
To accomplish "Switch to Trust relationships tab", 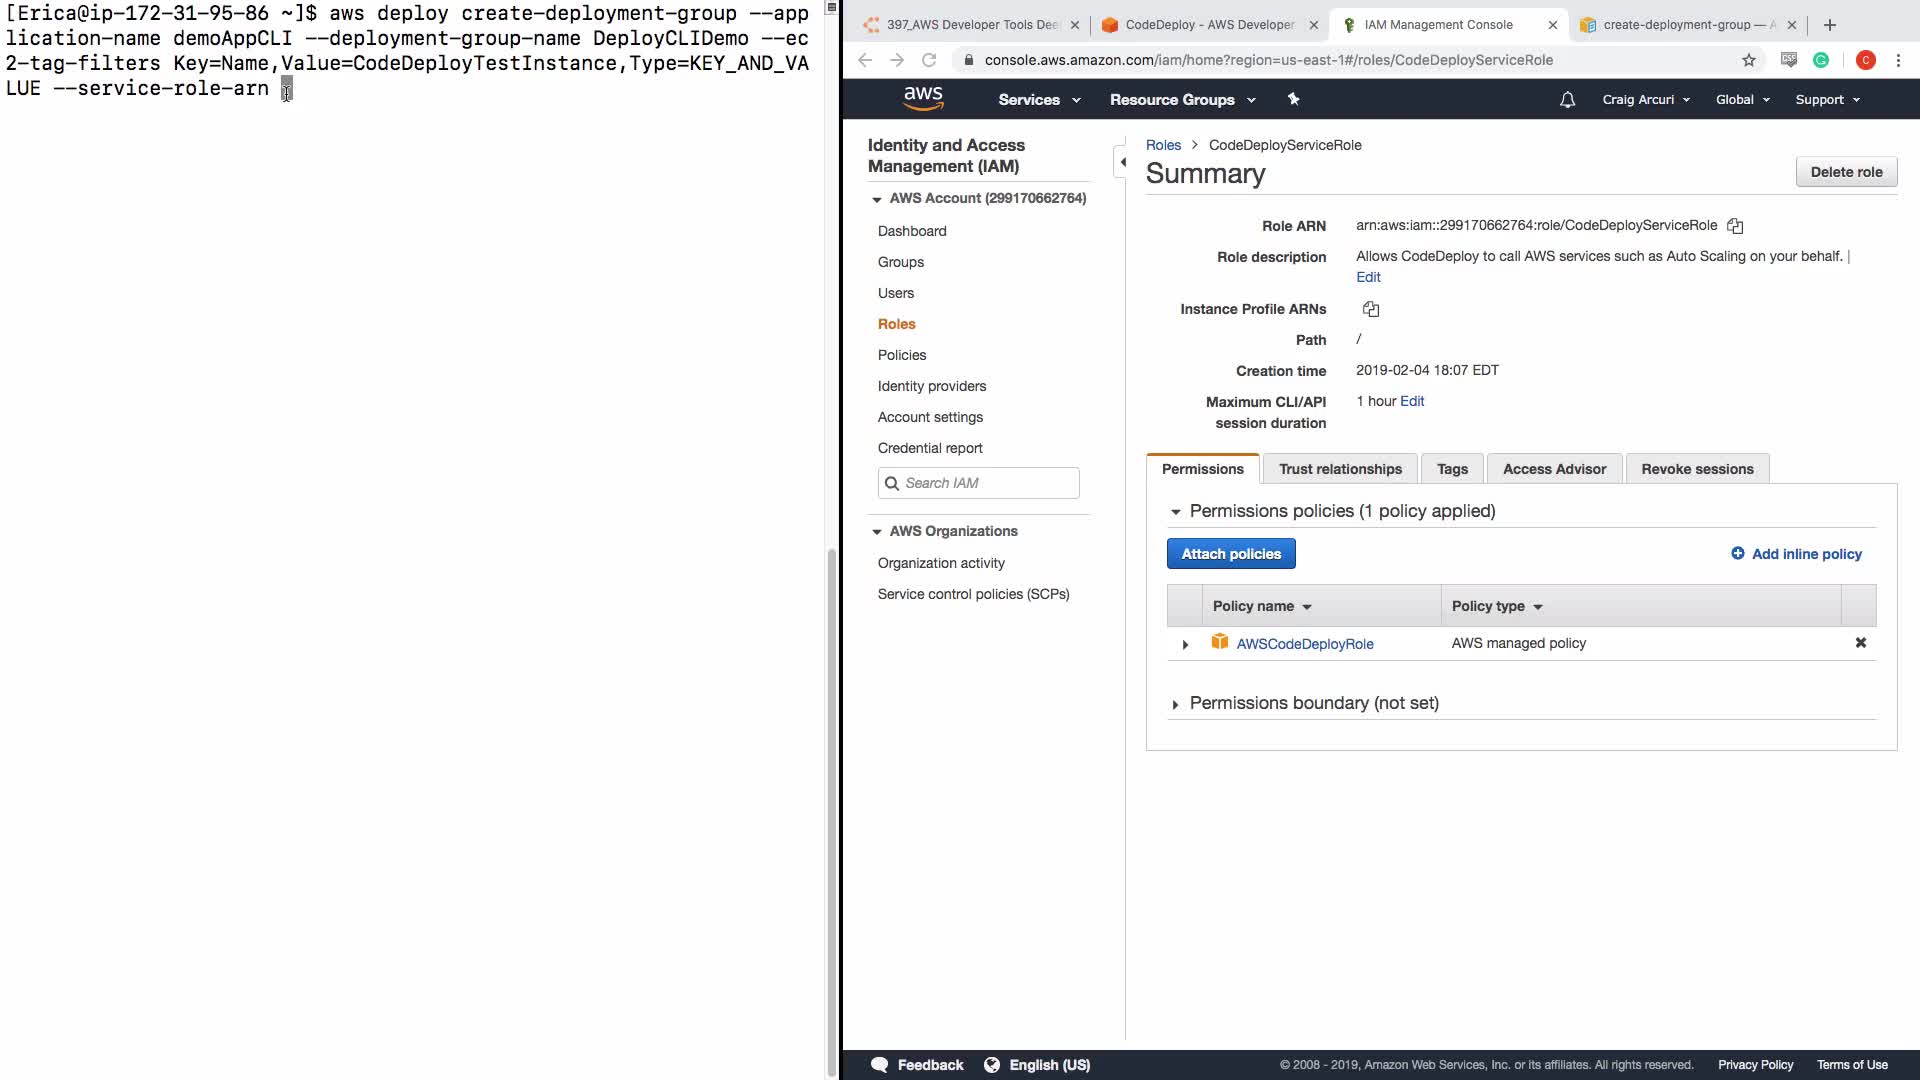I will [1340, 469].
